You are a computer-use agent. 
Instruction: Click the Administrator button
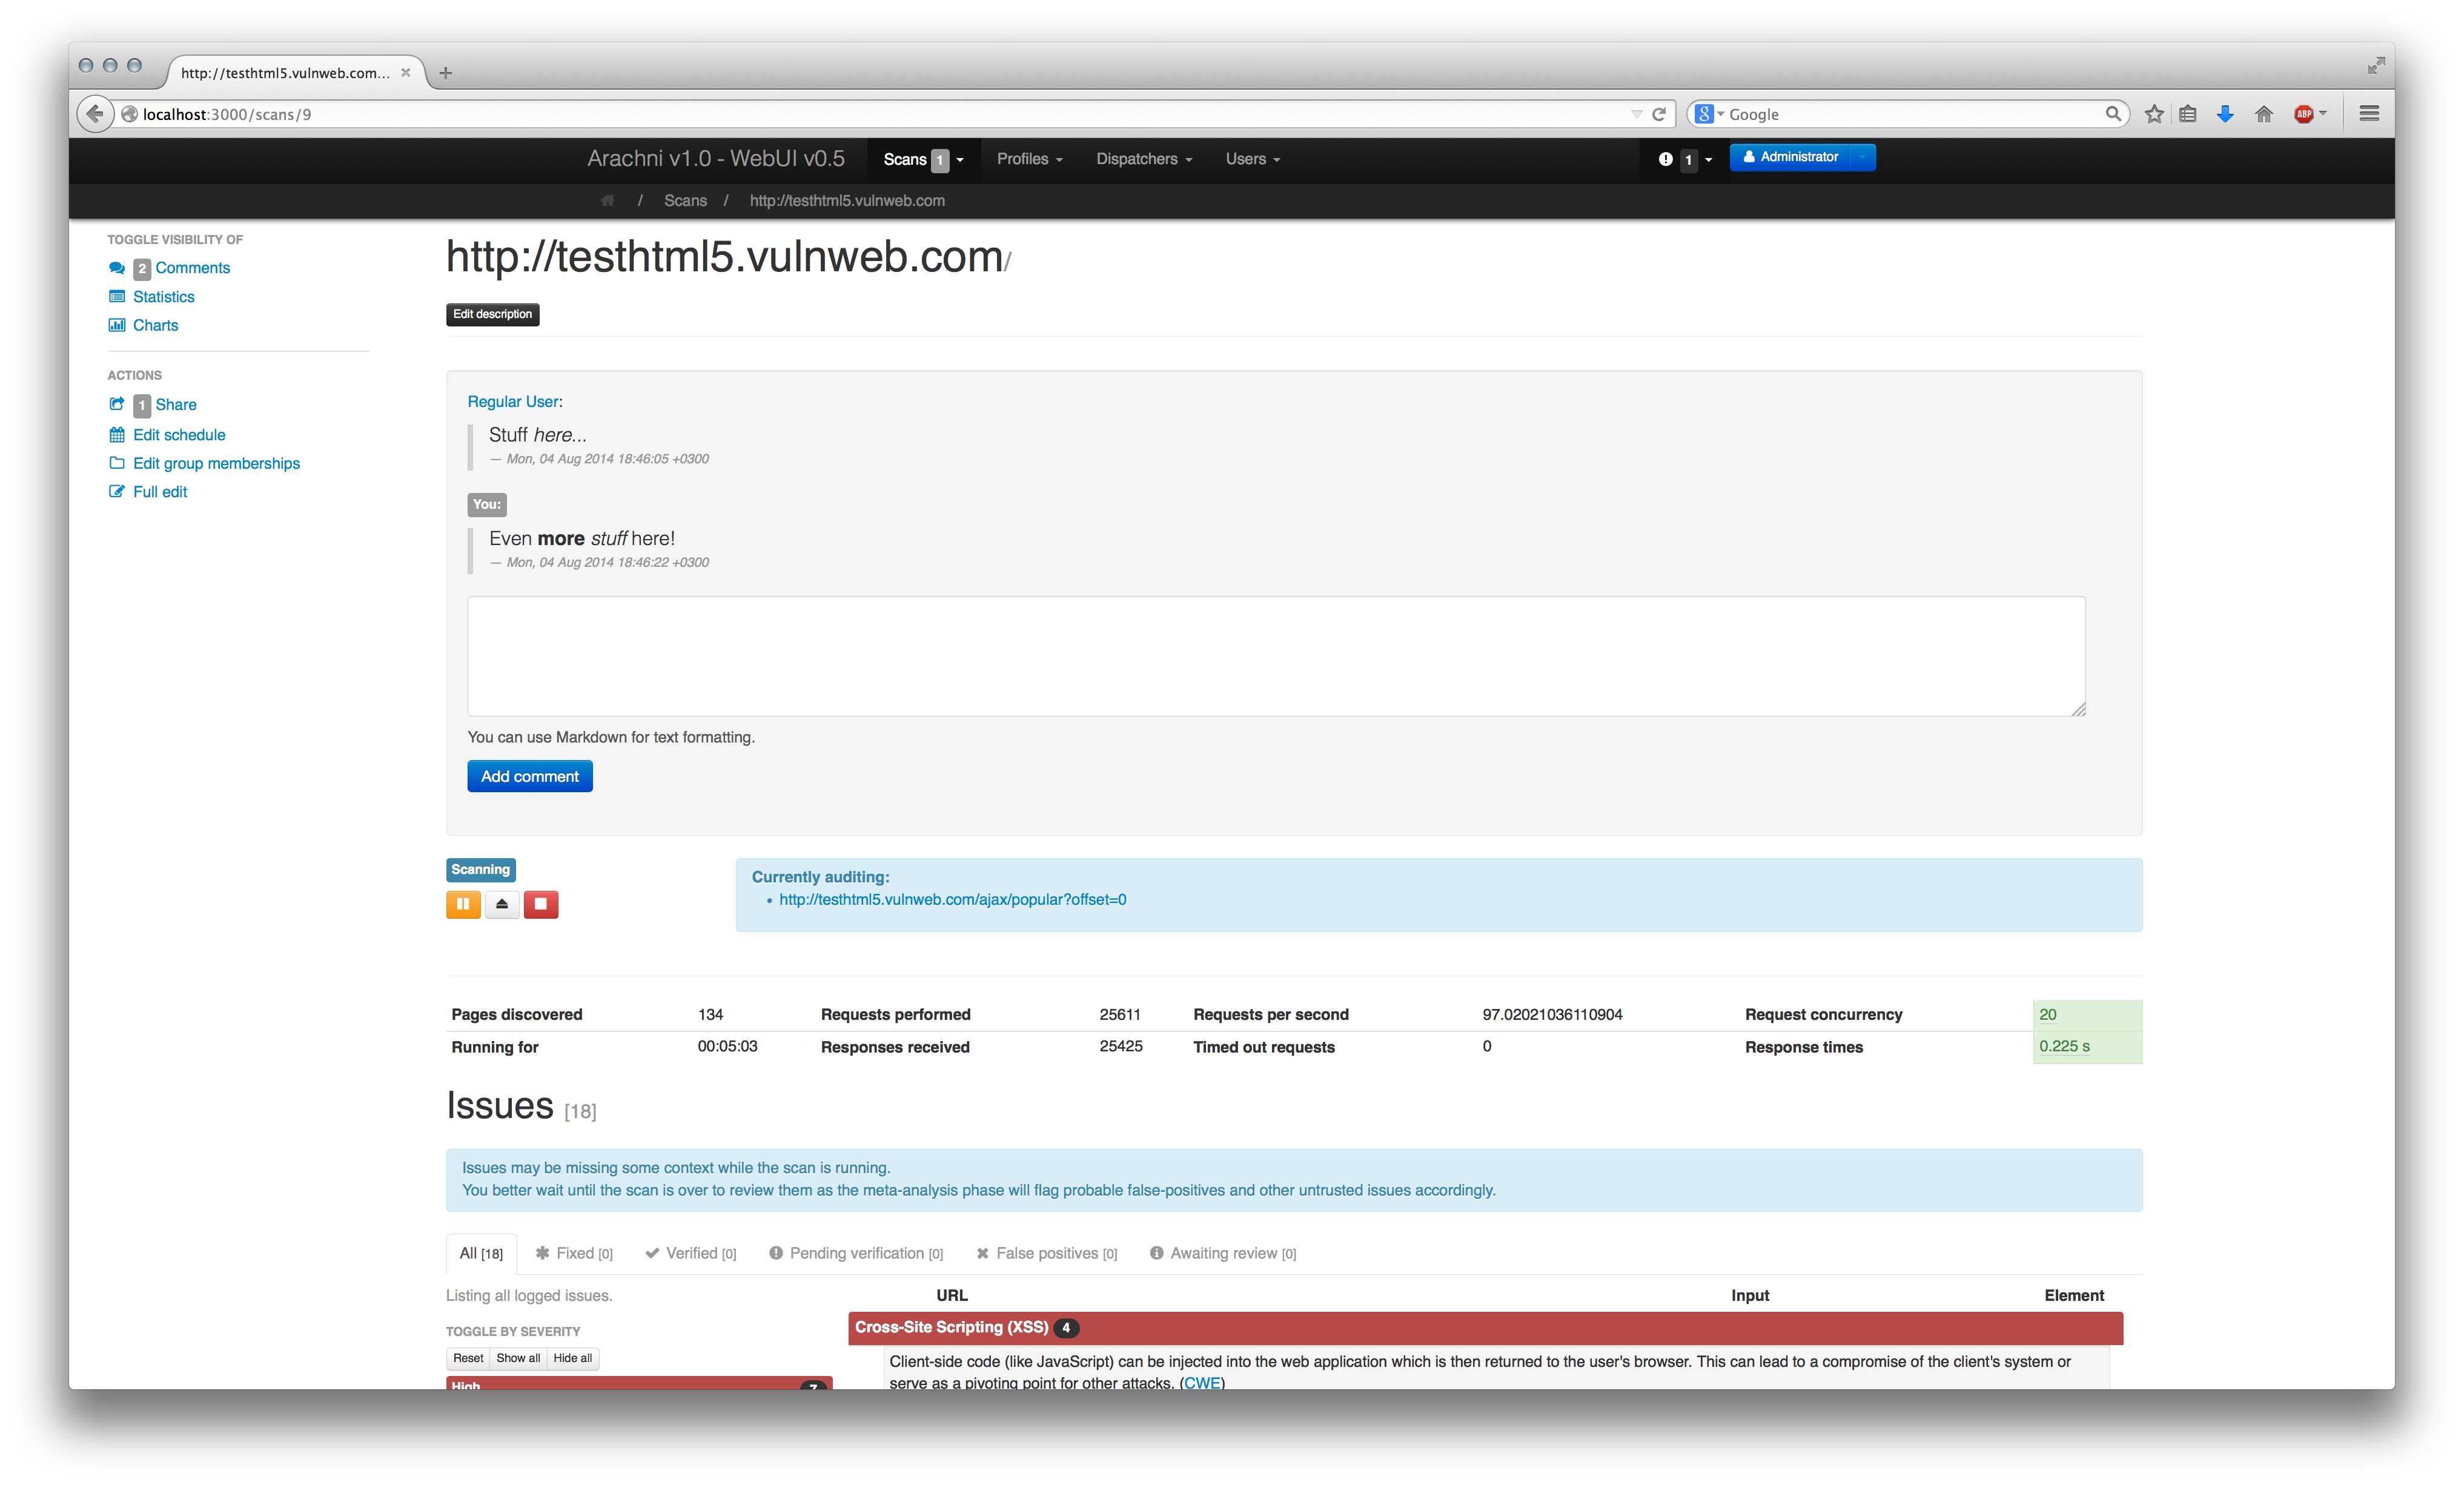pos(1790,157)
